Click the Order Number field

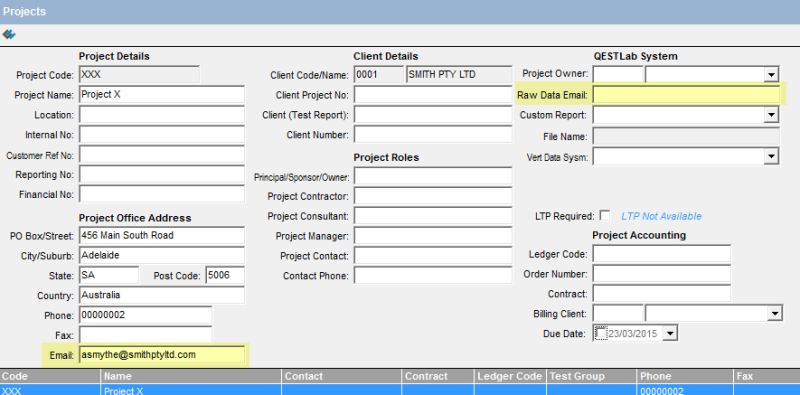coord(662,274)
